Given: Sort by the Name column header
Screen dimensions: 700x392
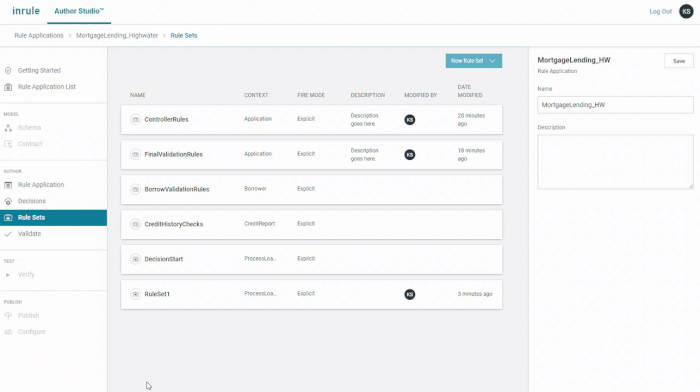Looking at the screenshot, I should (x=138, y=95).
